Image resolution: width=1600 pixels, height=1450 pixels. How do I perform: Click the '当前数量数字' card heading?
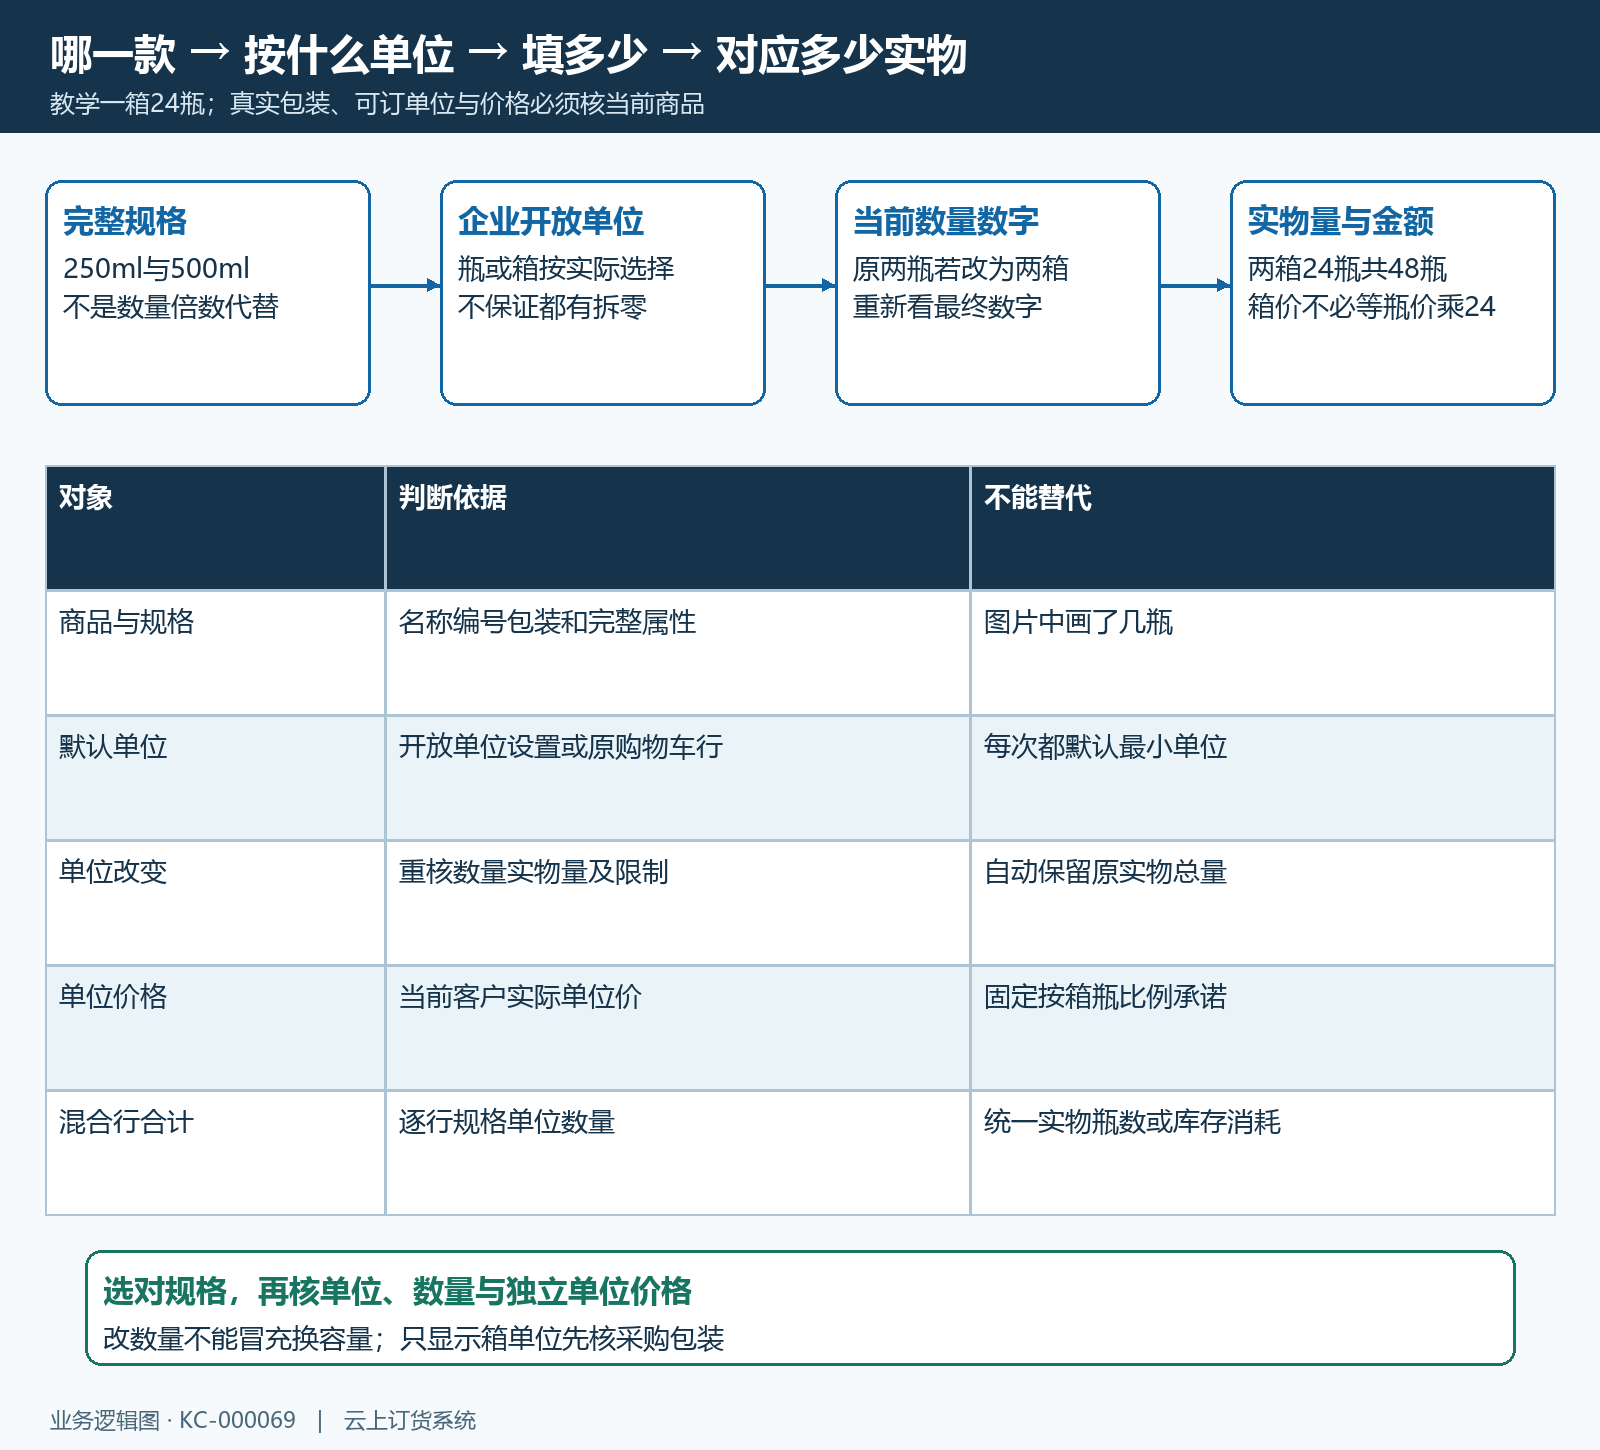click(x=946, y=221)
